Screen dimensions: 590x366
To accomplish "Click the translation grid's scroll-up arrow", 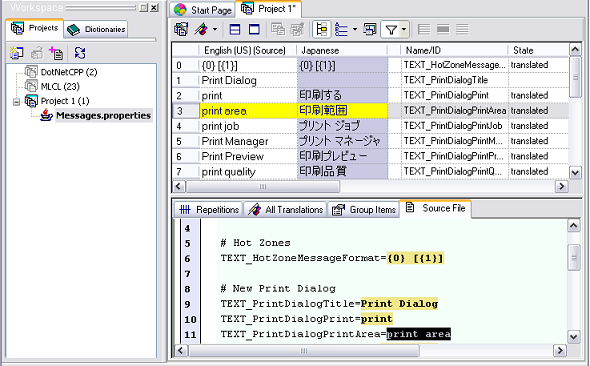I will 575,50.
